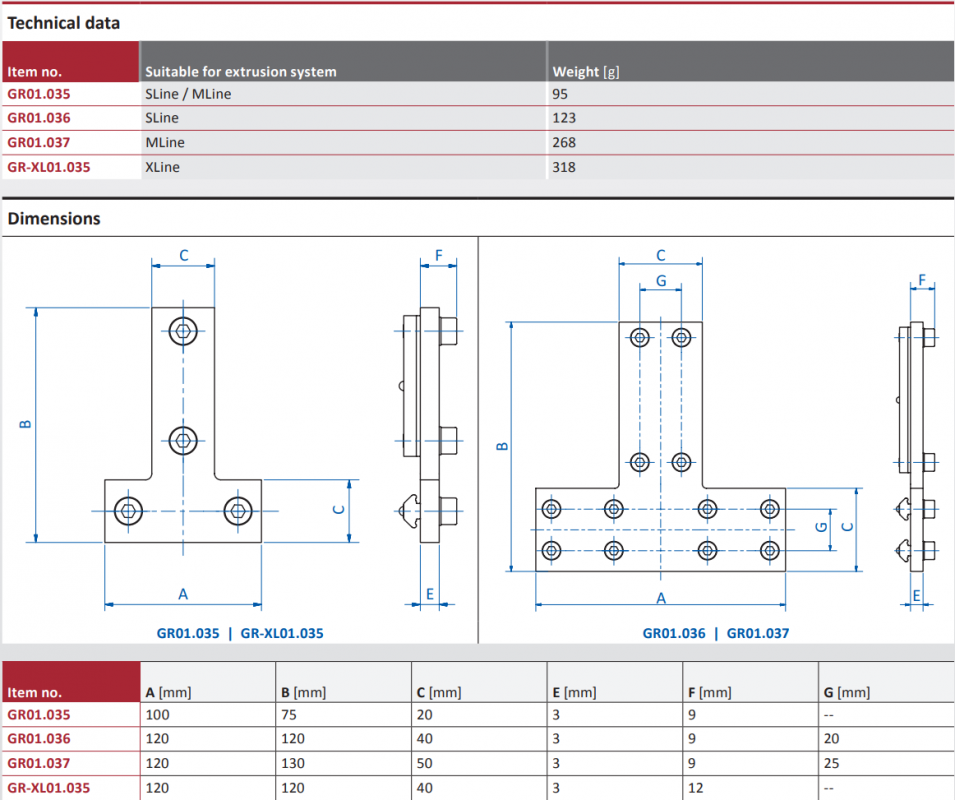
Task: Click GR01.037 in the technical data table
Action: [x=39, y=142]
